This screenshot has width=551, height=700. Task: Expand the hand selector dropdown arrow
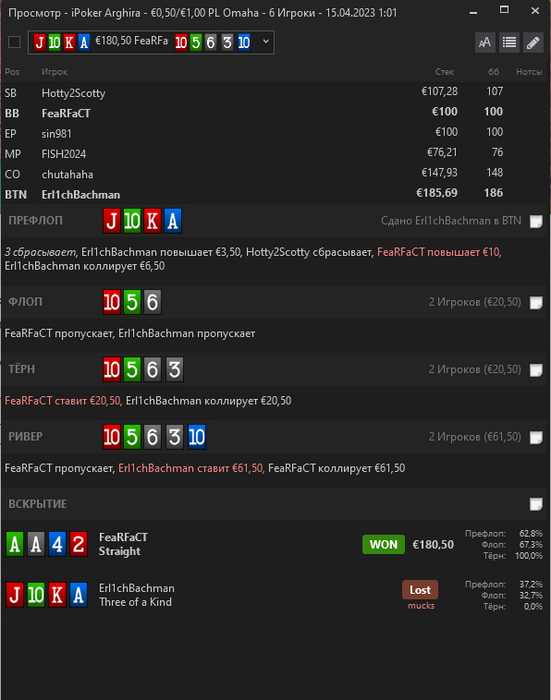[x=266, y=42]
